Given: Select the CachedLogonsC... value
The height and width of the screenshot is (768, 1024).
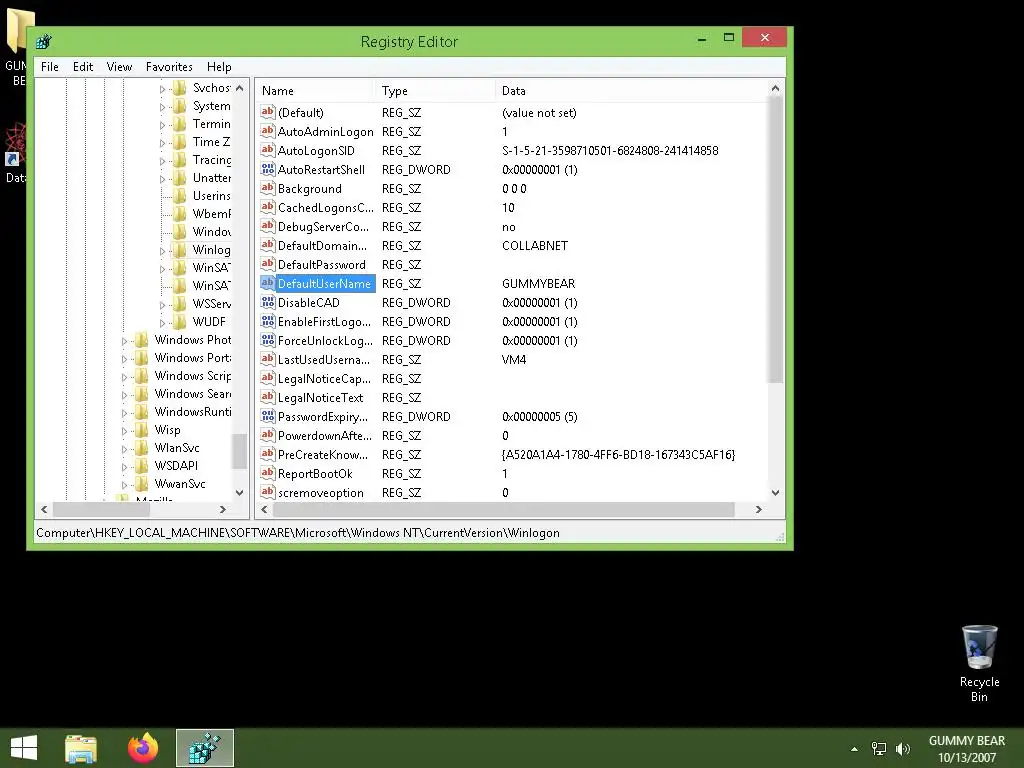Looking at the screenshot, I should click(x=325, y=207).
